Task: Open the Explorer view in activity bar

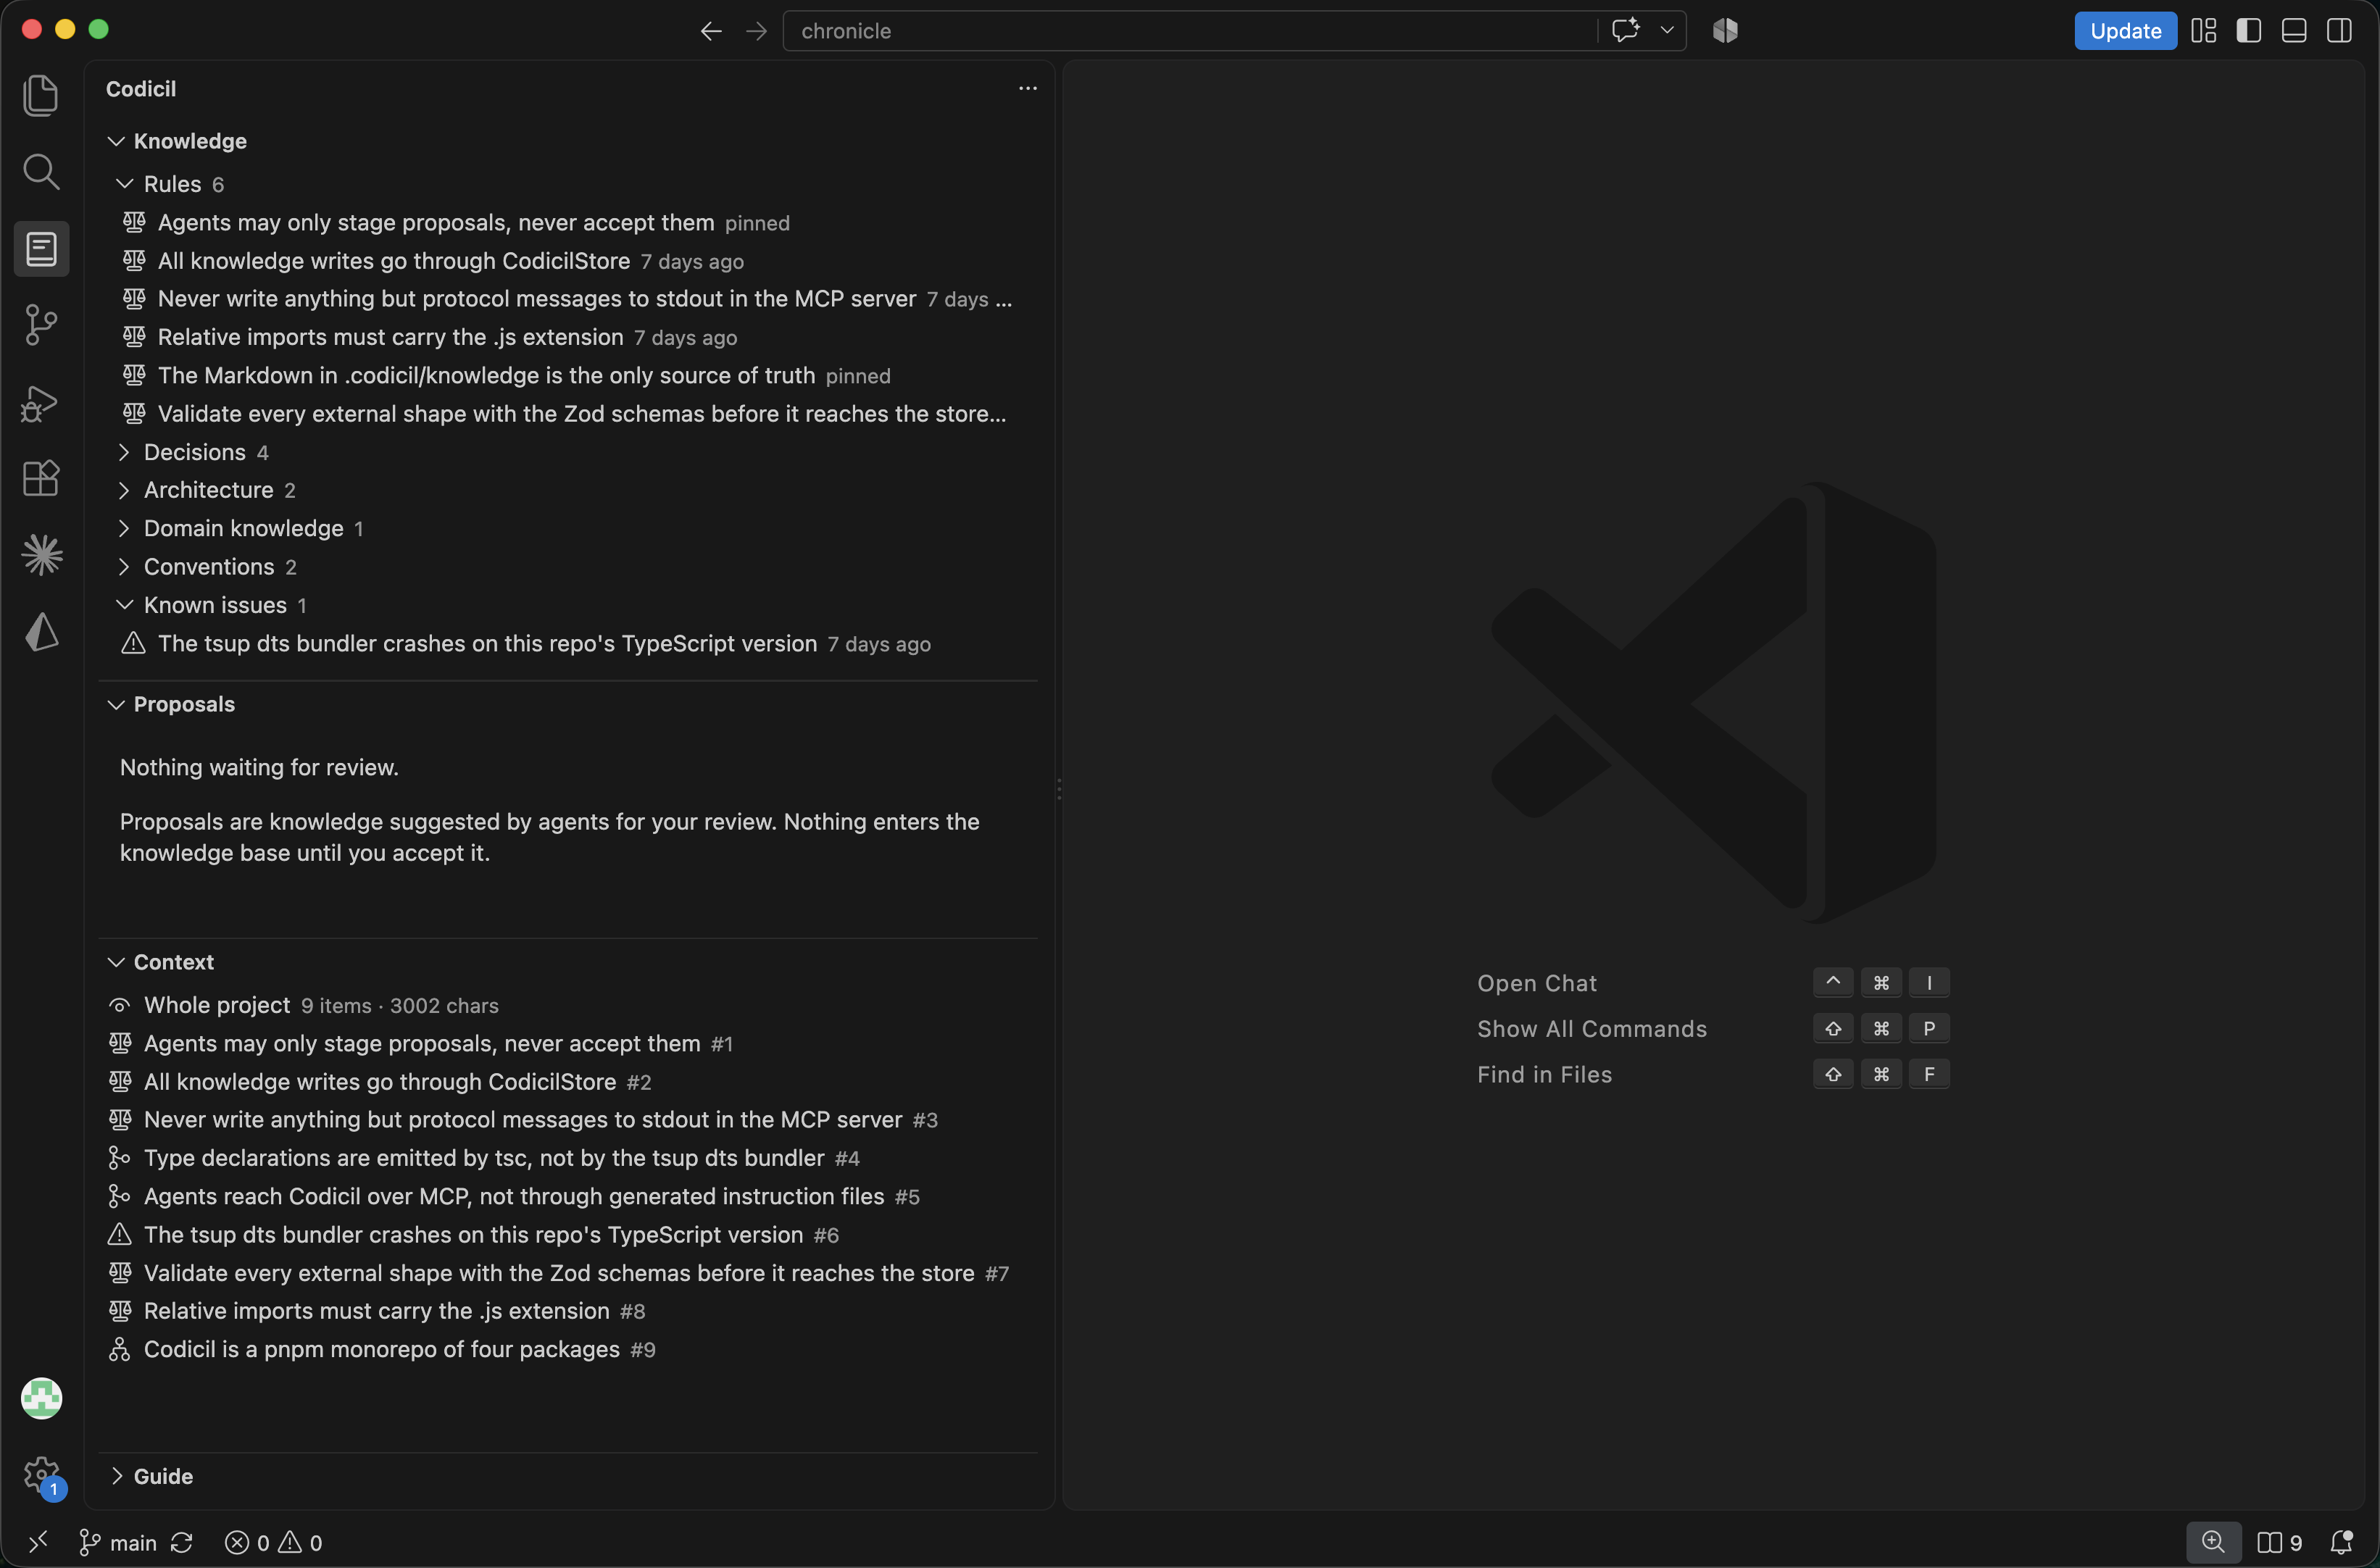Action: pyautogui.click(x=41, y=95)
